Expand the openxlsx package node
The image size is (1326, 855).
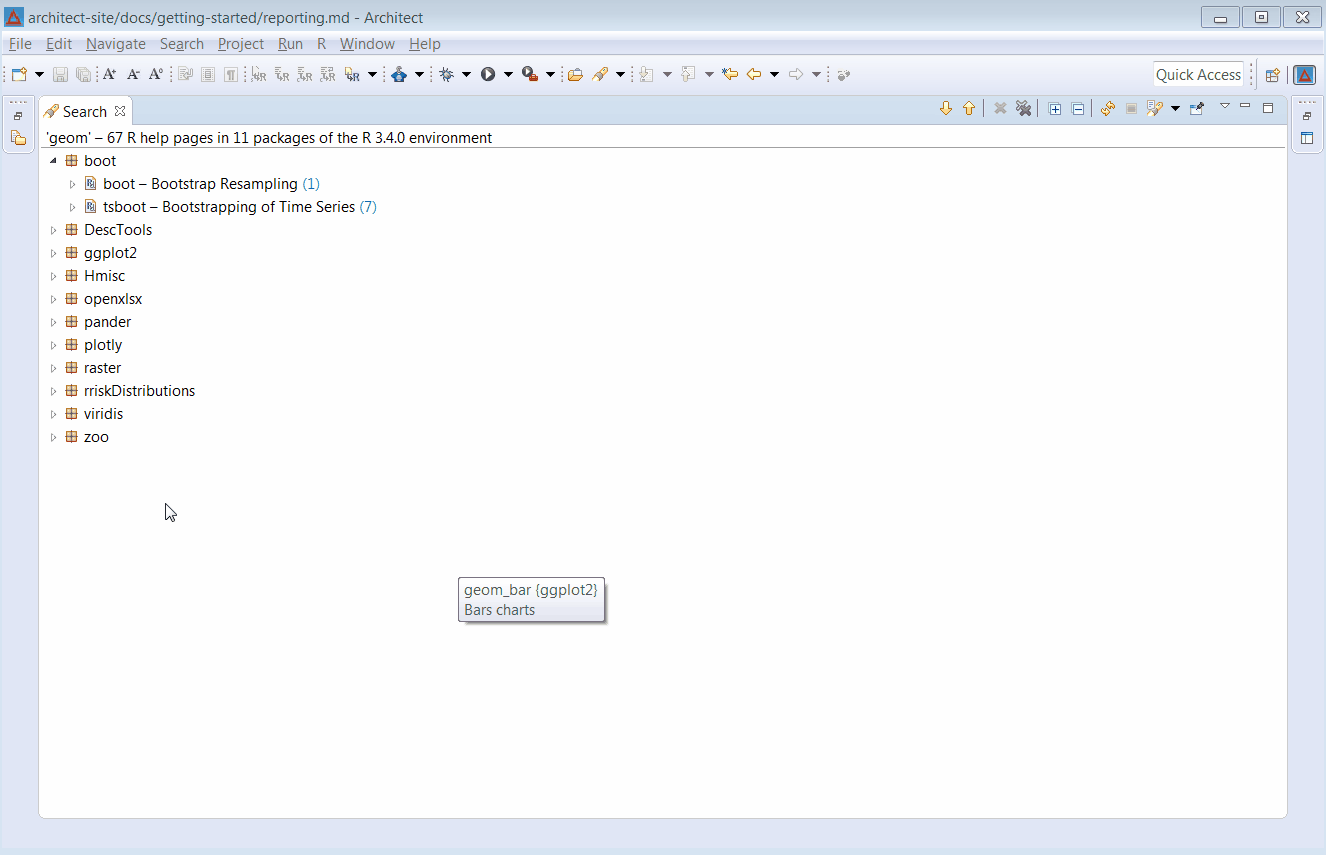click(53, 299)
